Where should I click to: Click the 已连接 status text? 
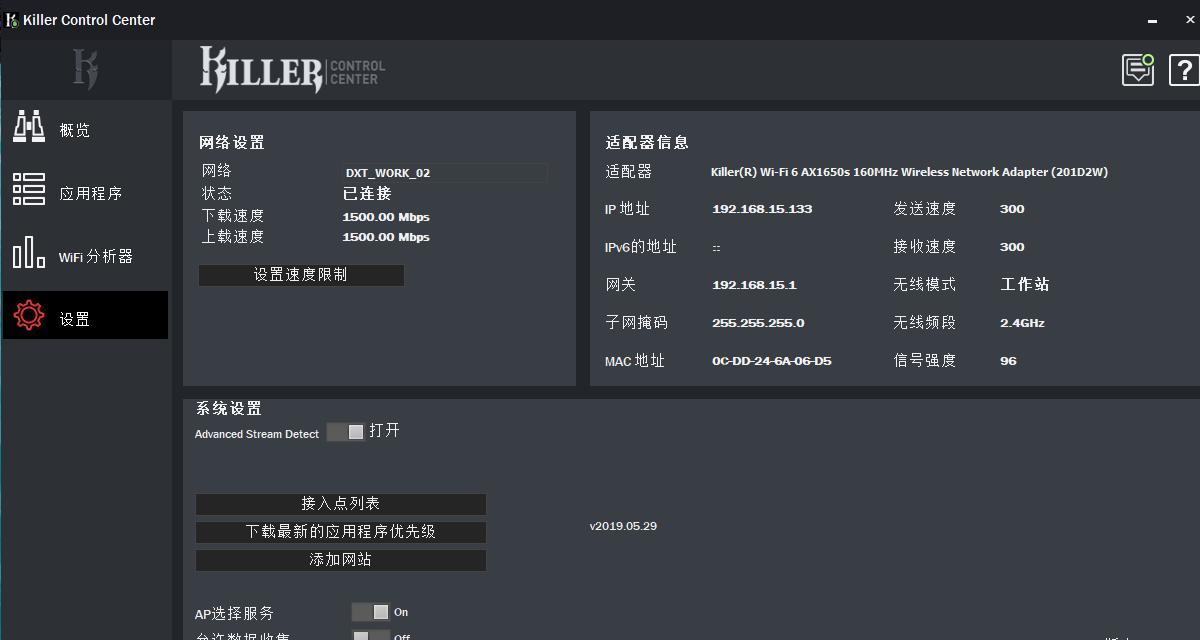tap(367, 194)
